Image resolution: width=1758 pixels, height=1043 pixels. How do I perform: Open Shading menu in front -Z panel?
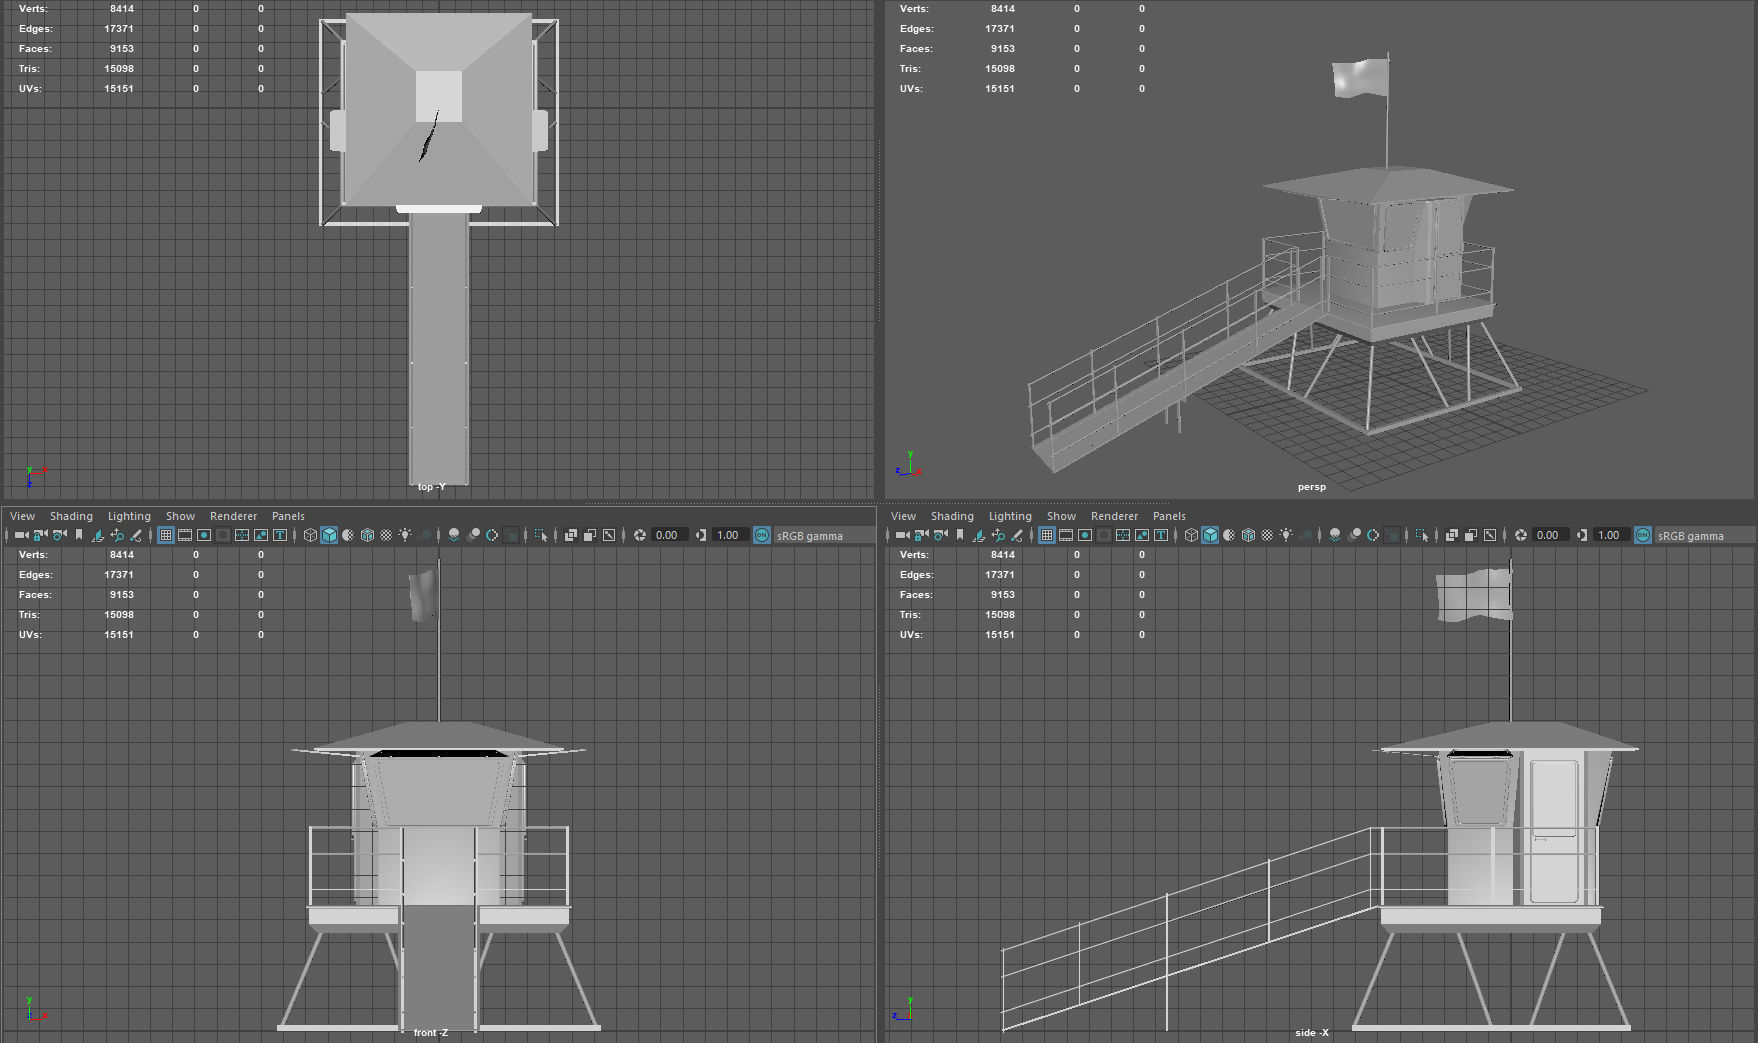pyautogui.click(x=71, y=516)
